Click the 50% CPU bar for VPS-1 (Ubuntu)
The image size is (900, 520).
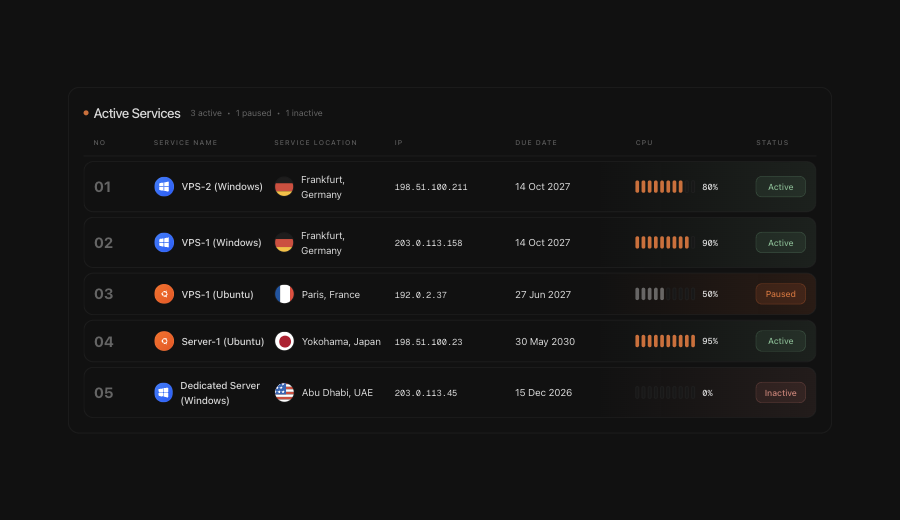tap(665, 294)
